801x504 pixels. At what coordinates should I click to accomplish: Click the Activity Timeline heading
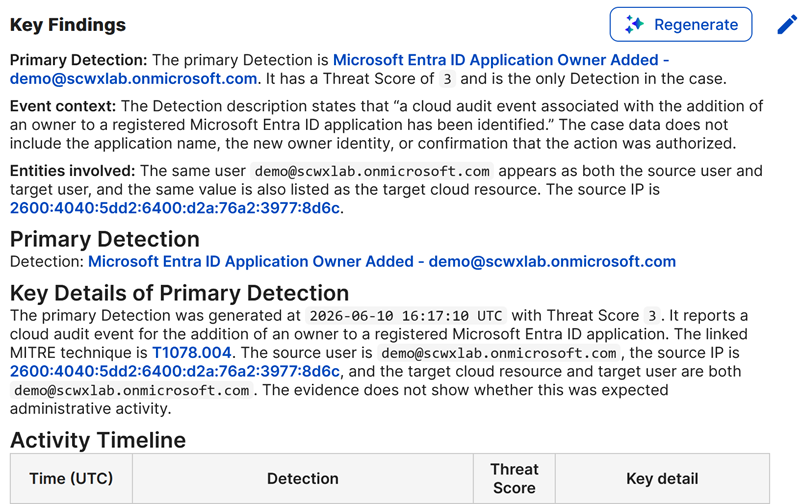98,440
